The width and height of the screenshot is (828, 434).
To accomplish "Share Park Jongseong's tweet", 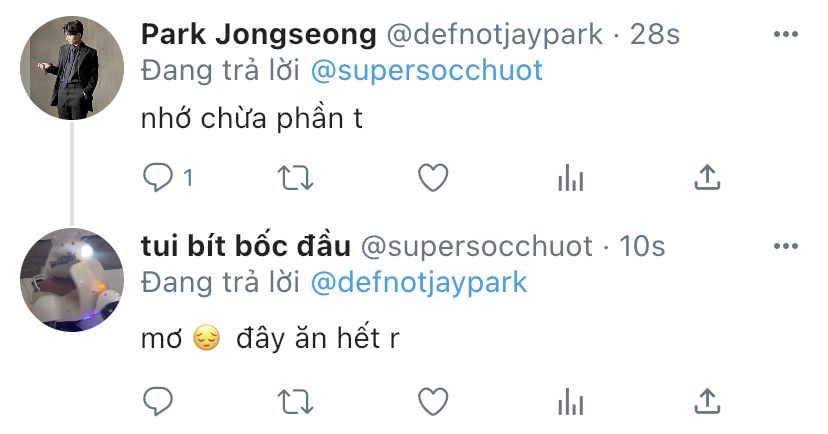I will coord(707,177).
